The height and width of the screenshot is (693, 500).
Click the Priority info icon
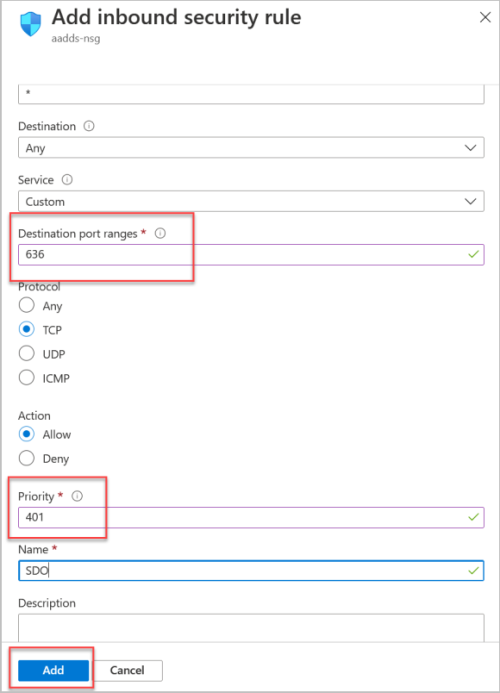tap(77, 496)
